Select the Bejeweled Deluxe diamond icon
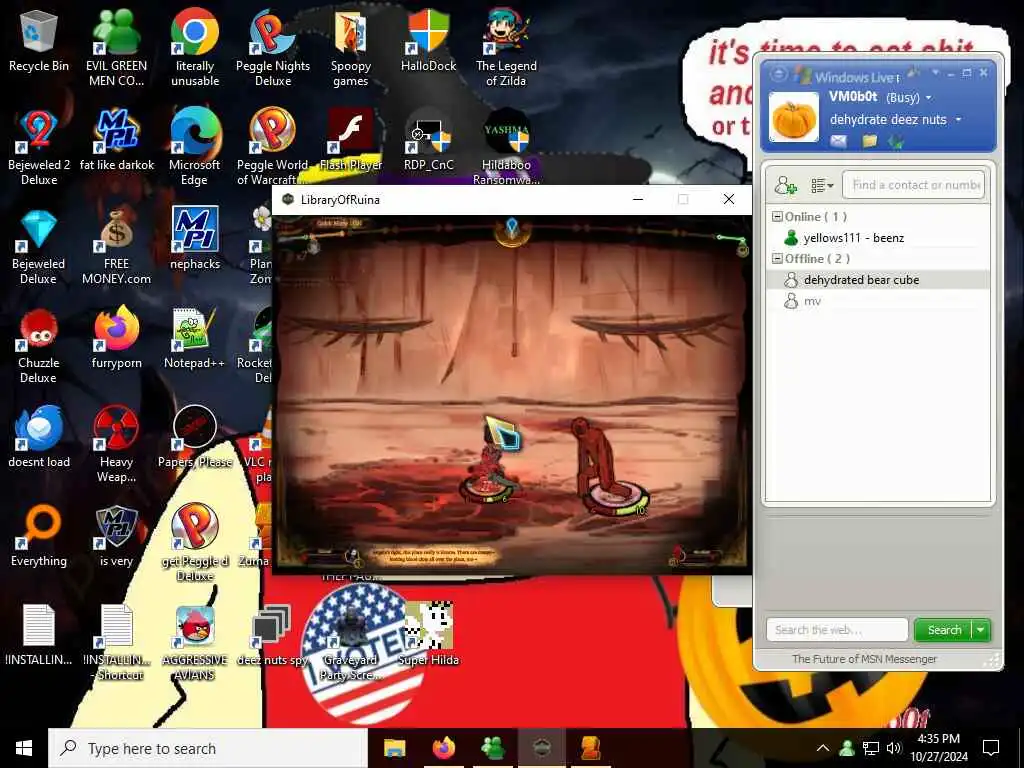Viewport: 1024px width, 768px height. point(39,246)
